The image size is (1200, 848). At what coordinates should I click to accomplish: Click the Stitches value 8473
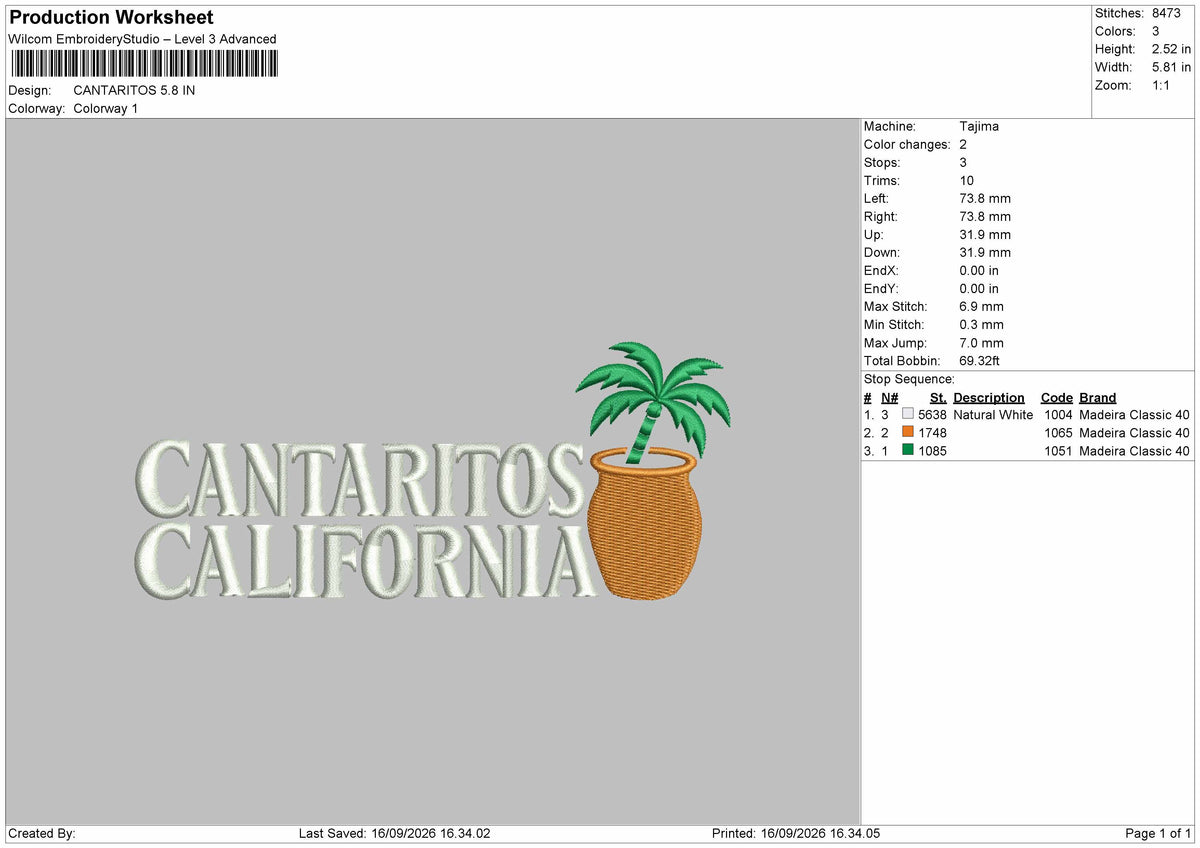coord(1166,13)
